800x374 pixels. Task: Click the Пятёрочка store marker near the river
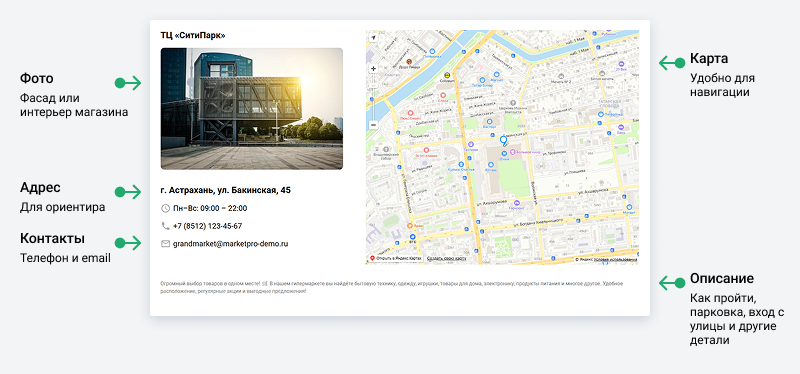[x=432, y=51]
